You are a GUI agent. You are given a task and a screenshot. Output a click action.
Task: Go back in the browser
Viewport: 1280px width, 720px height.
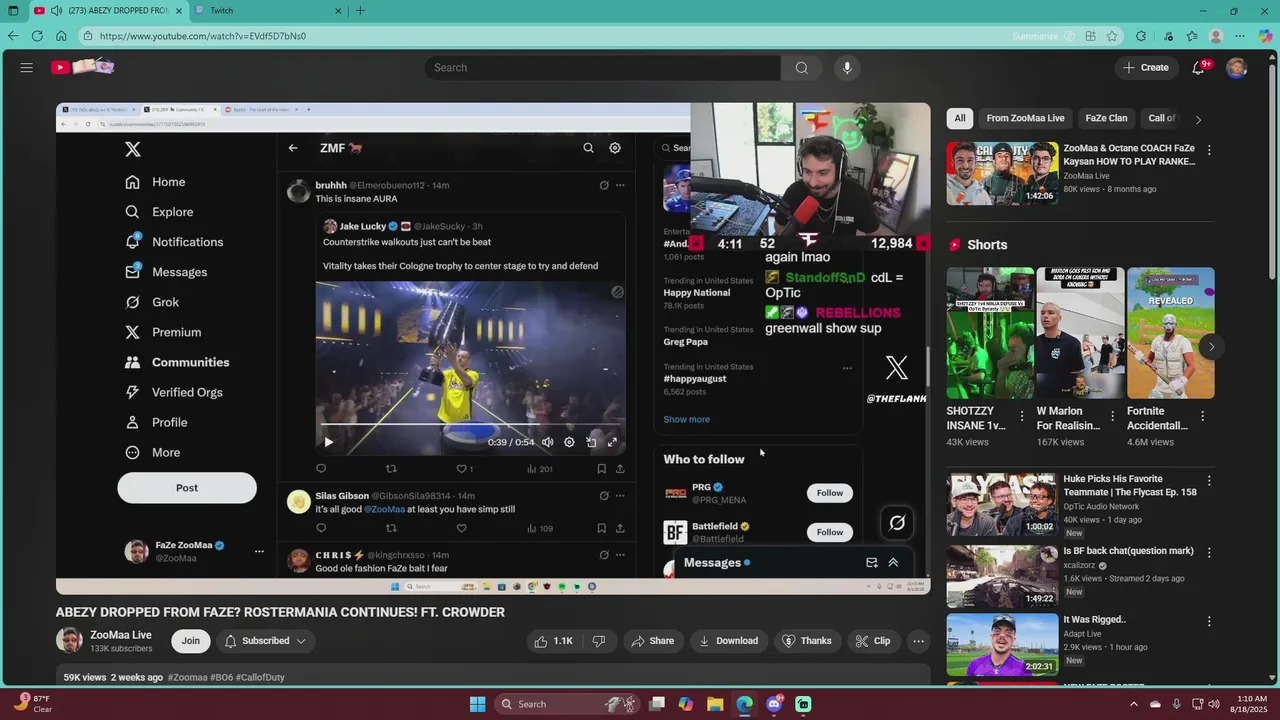[13, 36]
